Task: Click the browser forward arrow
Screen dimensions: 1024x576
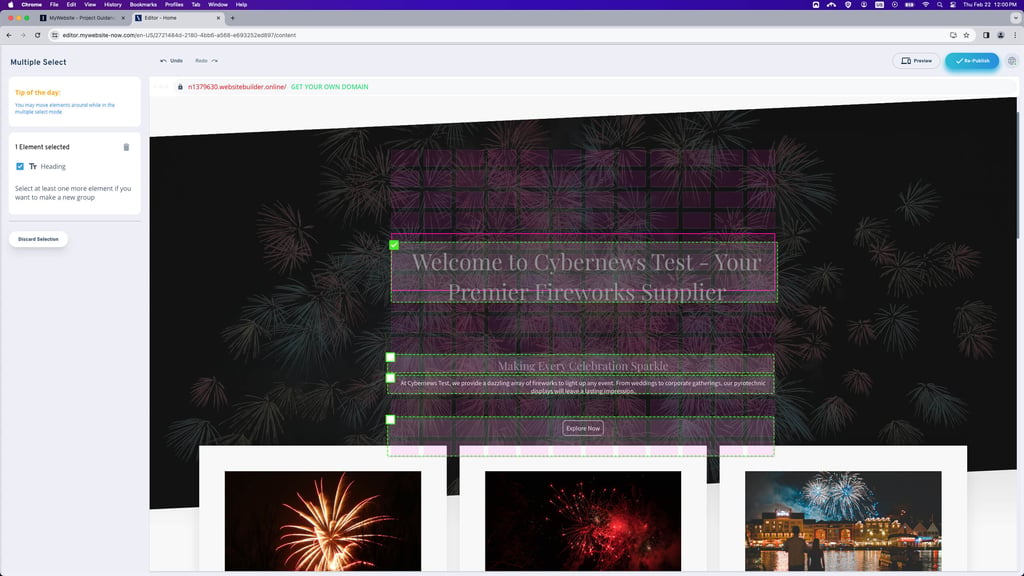Action: click(x=23, y=35)
